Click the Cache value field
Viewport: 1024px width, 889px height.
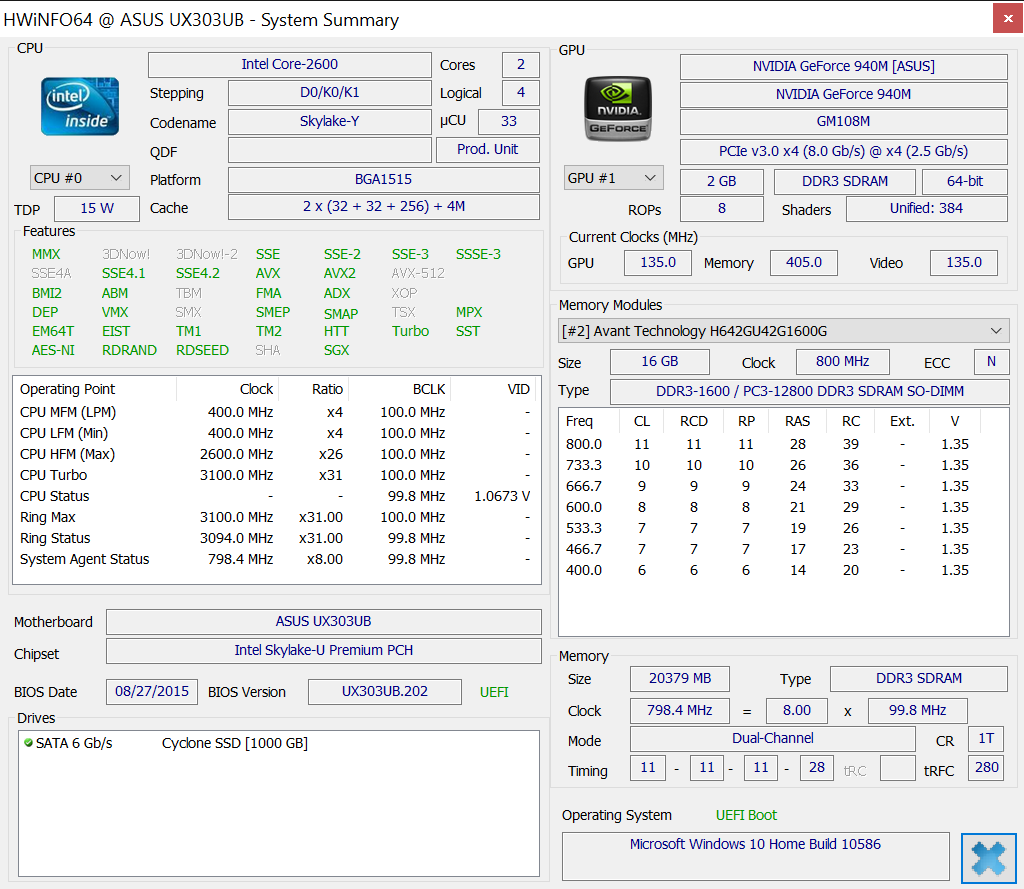coord(383,207)
